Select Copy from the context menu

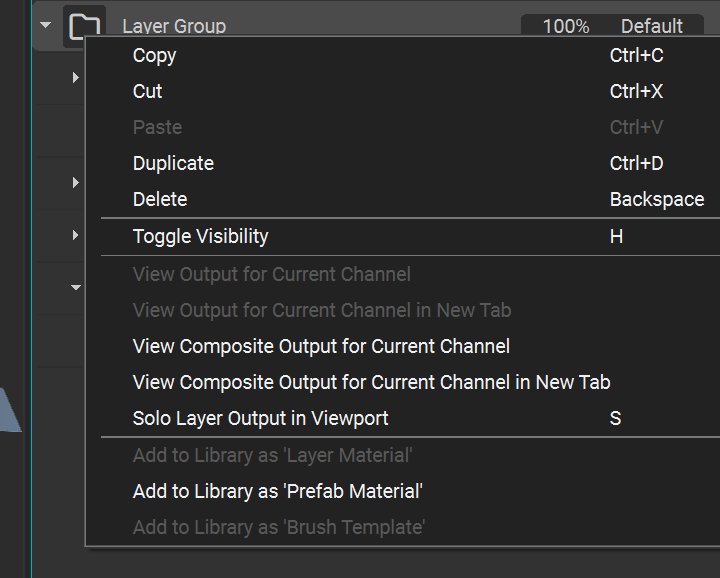coord(154,56)
